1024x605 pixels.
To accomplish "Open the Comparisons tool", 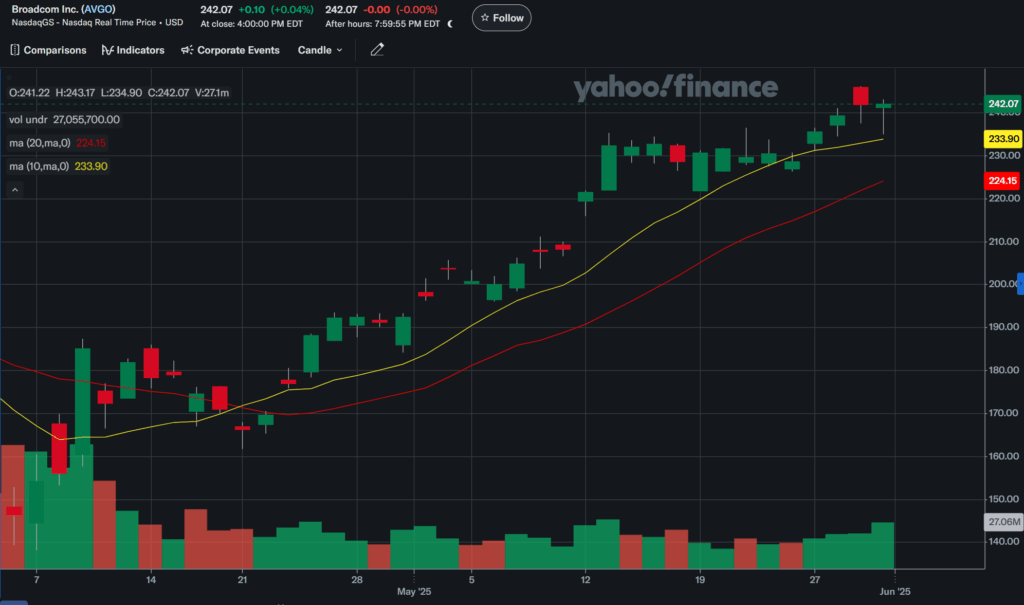I will pos(48,50).
